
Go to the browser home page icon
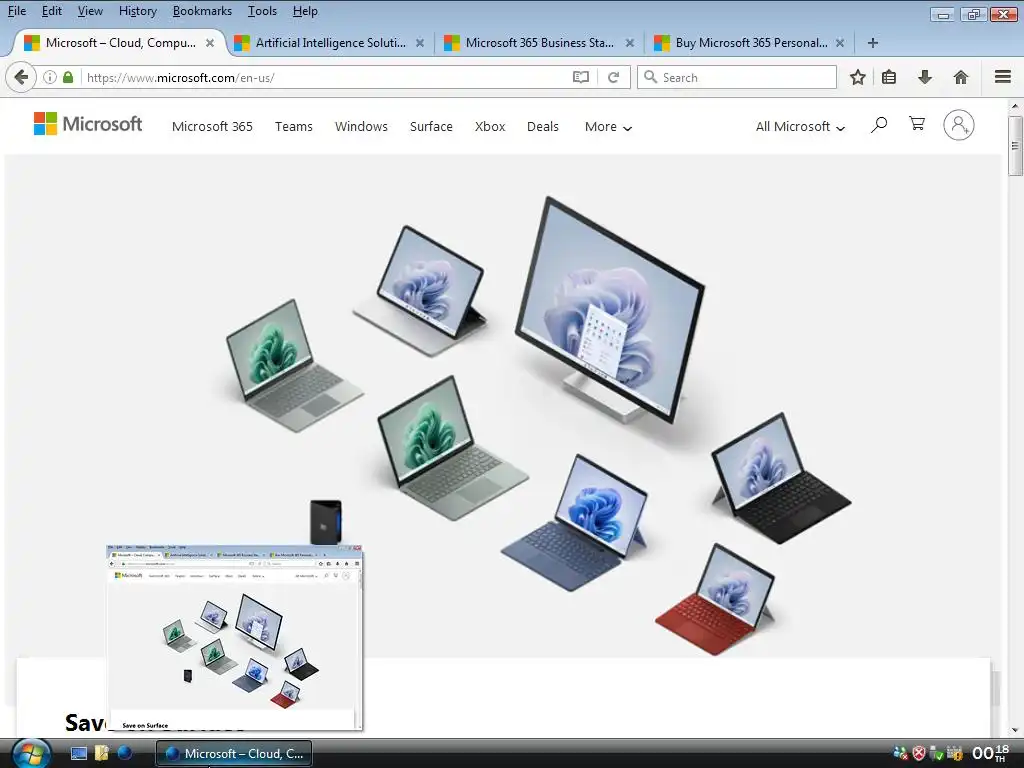(x=961, y=77)
